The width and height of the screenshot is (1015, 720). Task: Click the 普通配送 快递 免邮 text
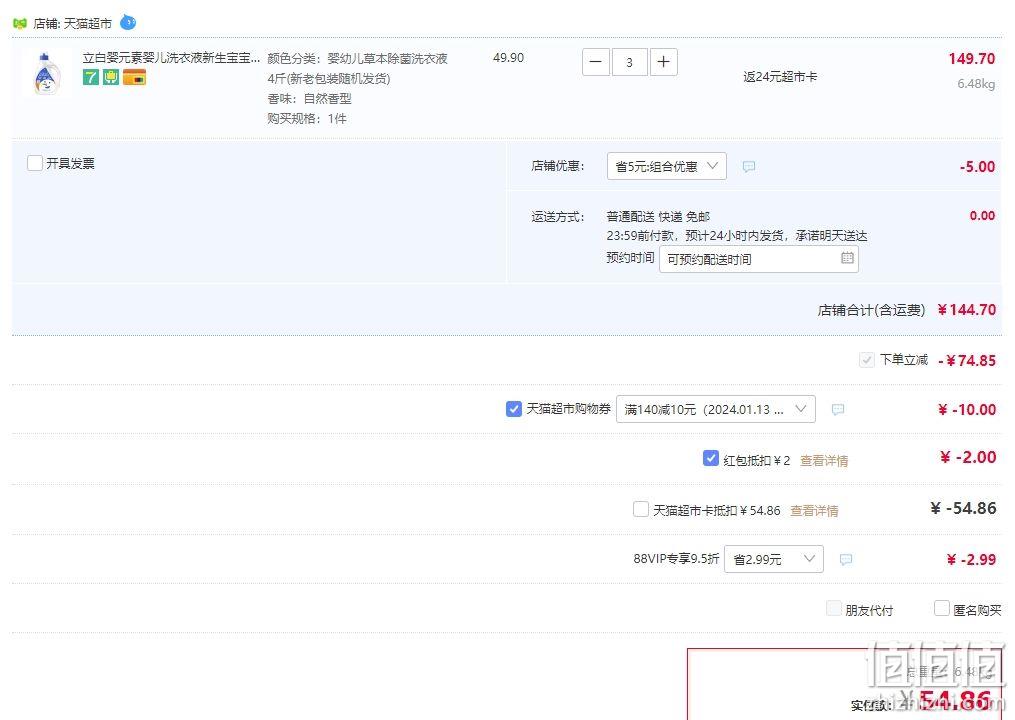(x=658, y=216)
